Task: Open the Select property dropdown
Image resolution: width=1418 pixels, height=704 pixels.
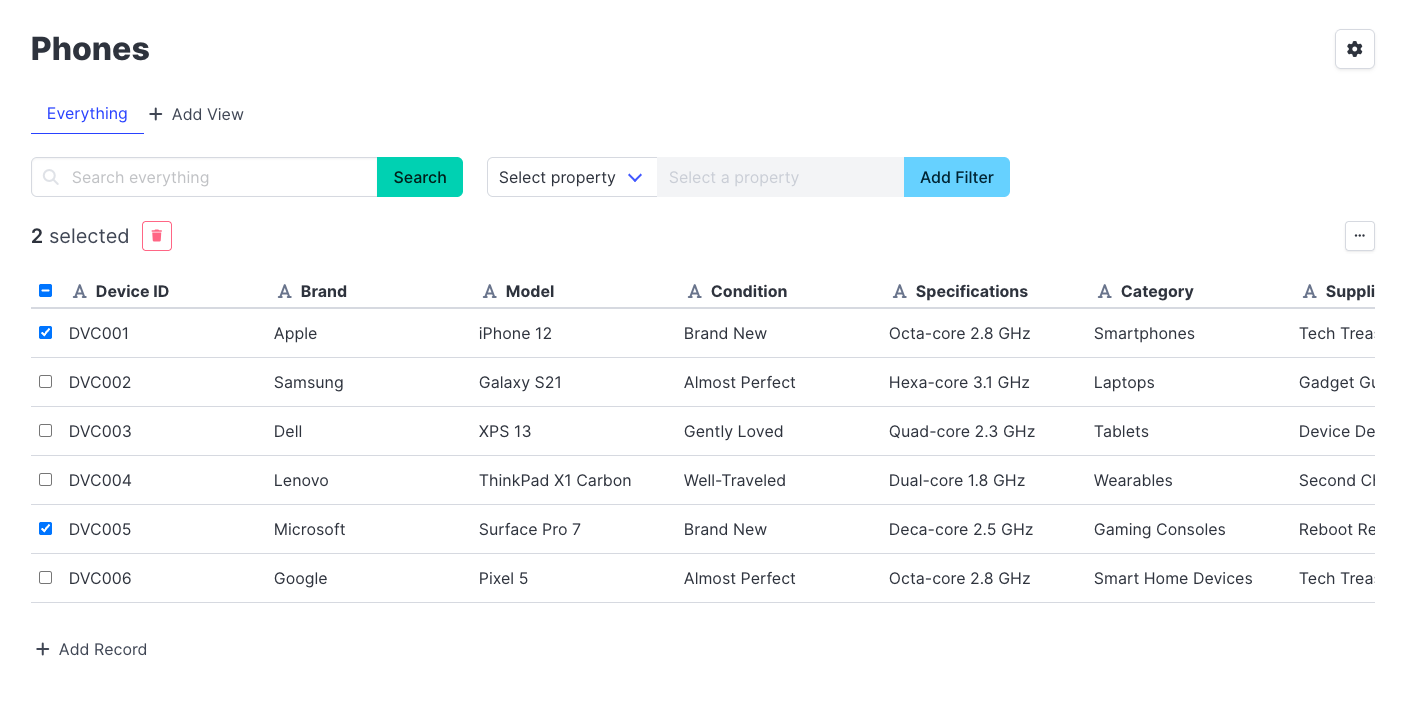Action: pos(571,177)
